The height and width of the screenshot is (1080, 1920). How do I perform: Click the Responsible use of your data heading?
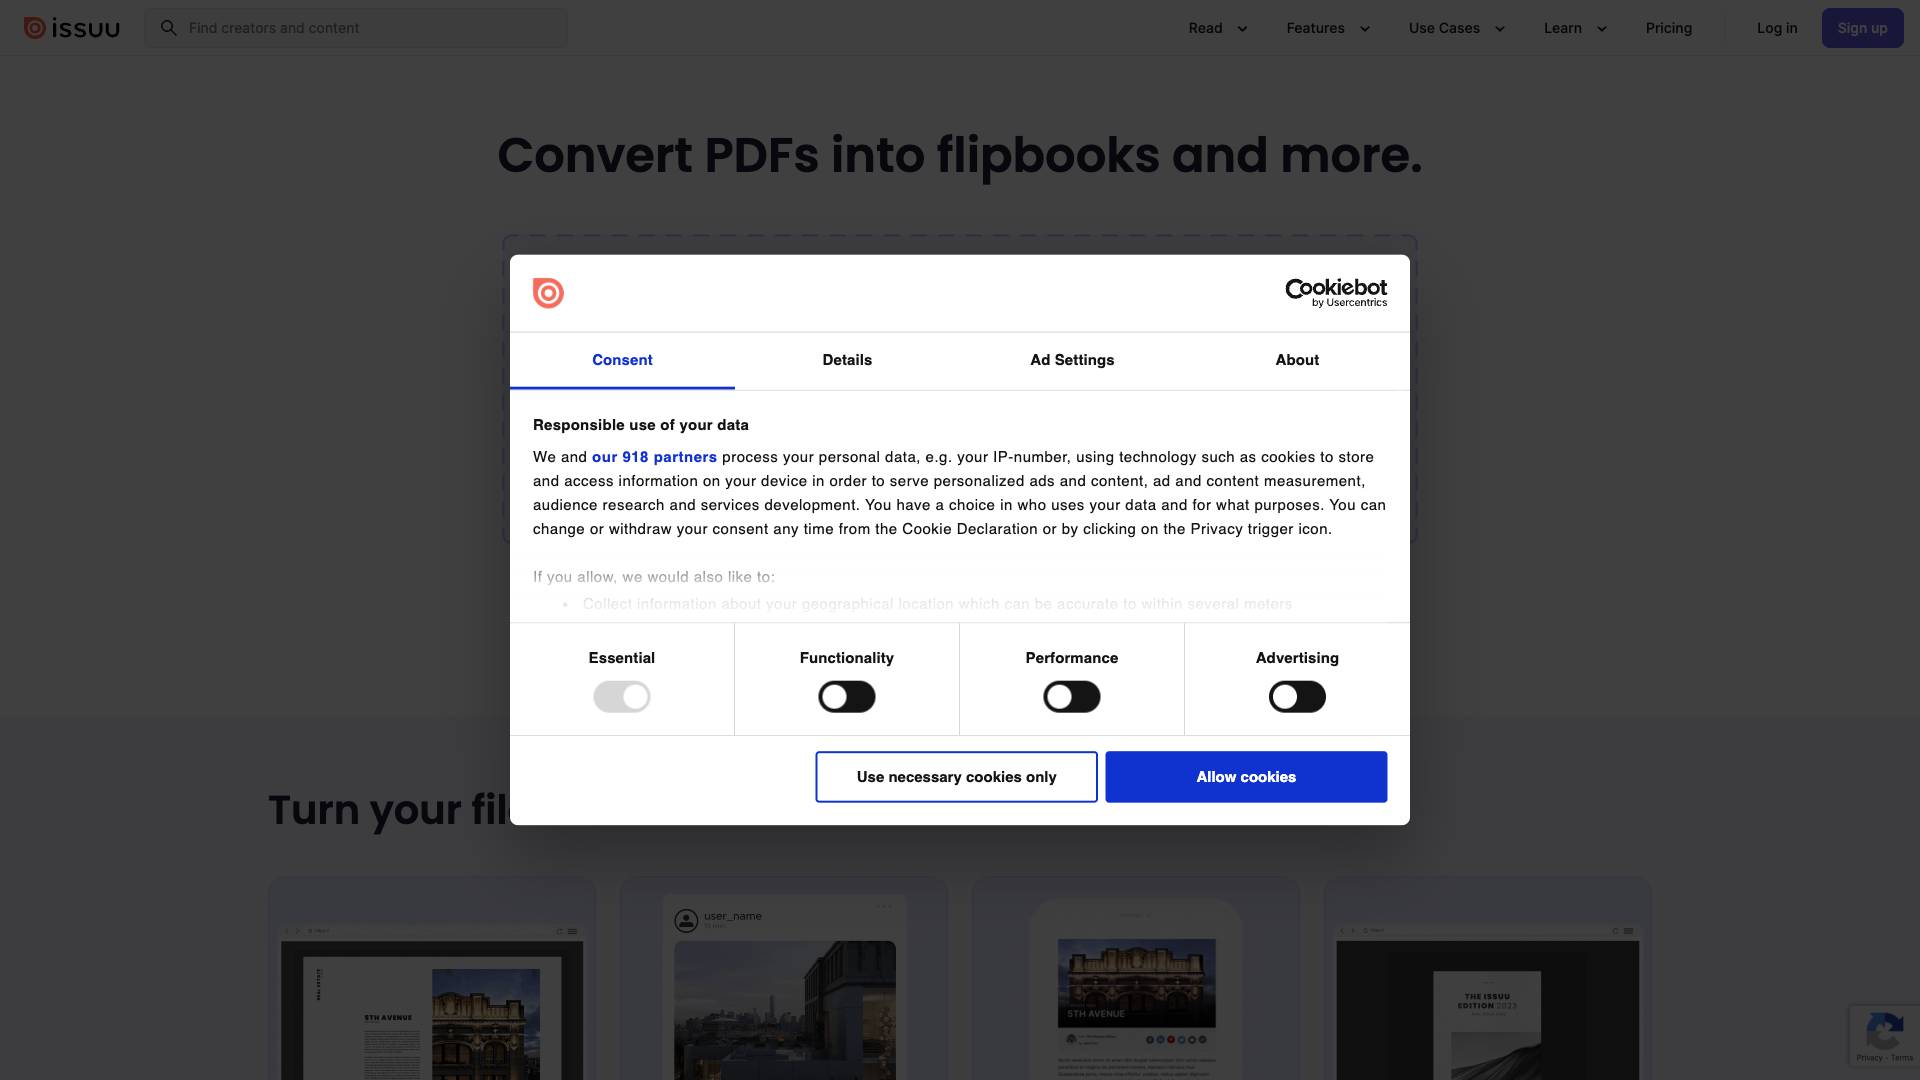tap(641, 425)
